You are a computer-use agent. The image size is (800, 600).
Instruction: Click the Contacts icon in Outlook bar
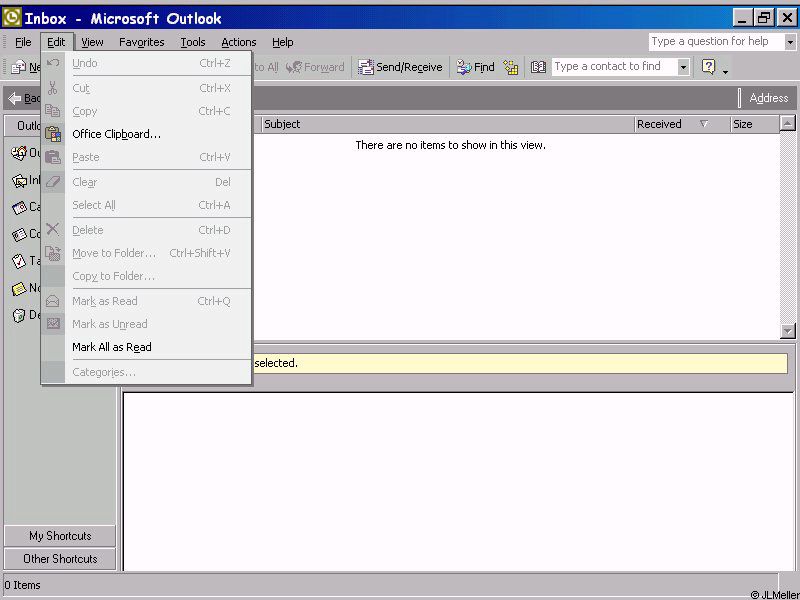click(20, 235)
